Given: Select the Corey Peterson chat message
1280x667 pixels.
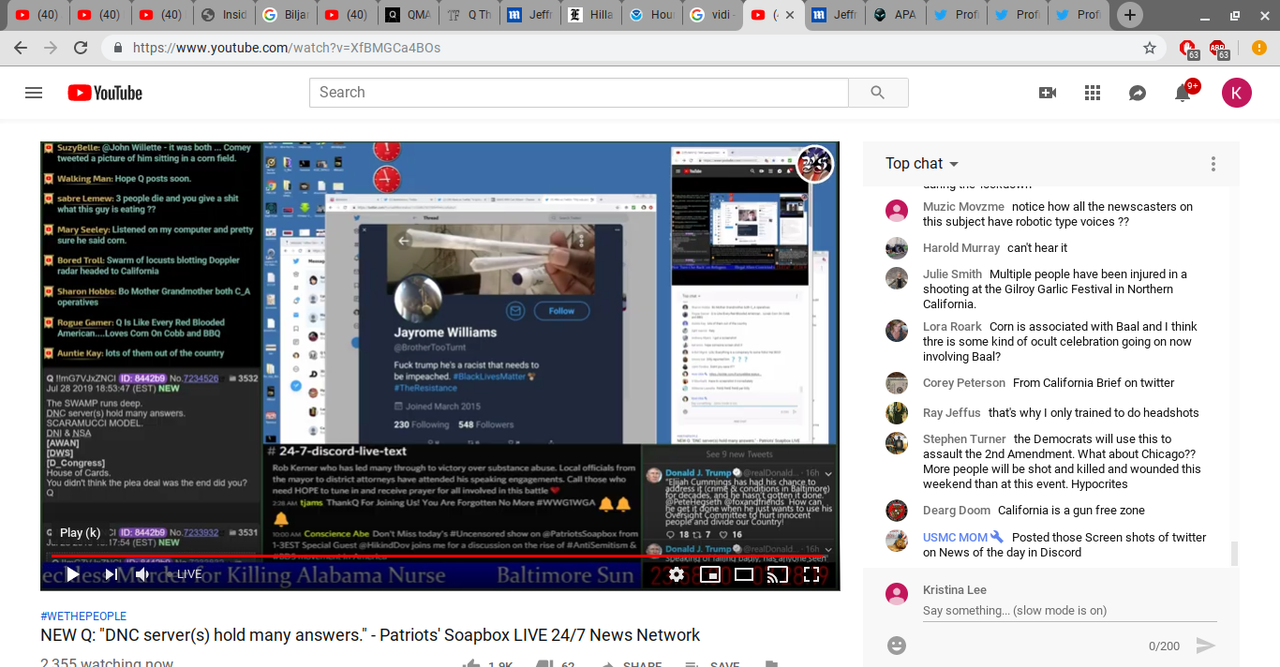Looking at the screenshot, I should pyautogui.click(x=1051, y=383).
